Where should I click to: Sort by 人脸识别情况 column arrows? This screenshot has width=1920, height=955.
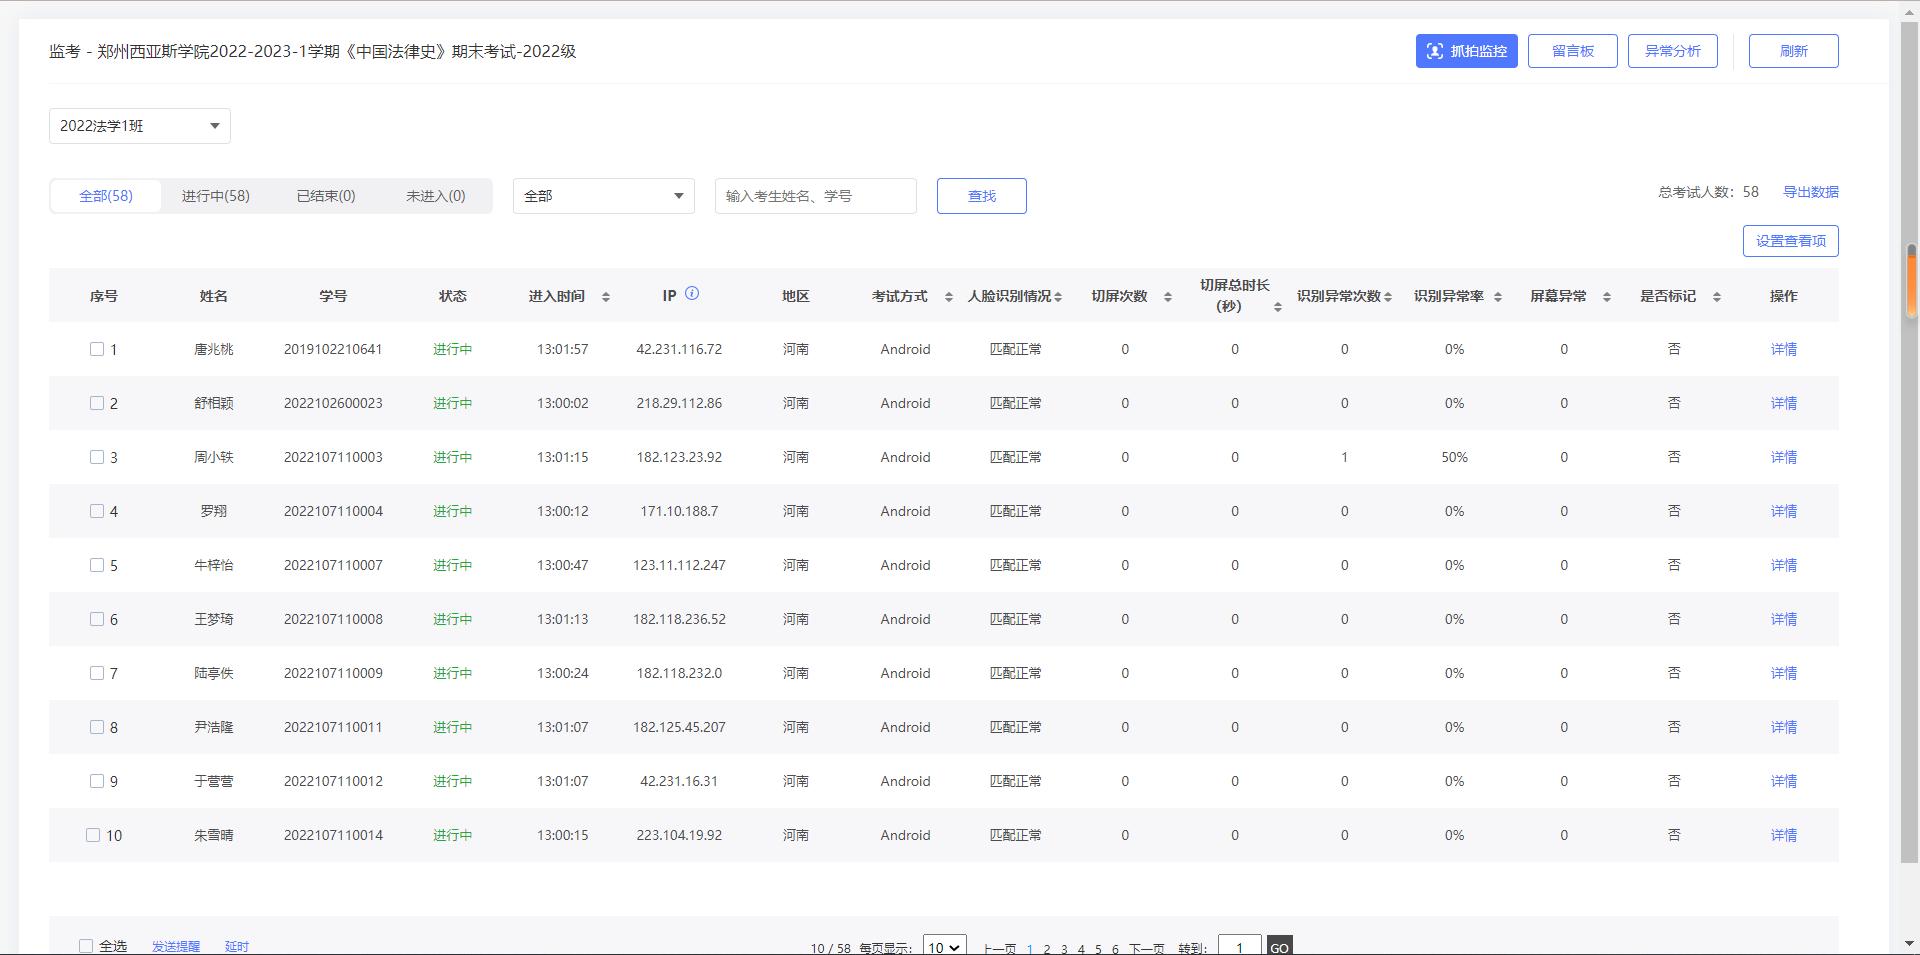(1058, 297)
